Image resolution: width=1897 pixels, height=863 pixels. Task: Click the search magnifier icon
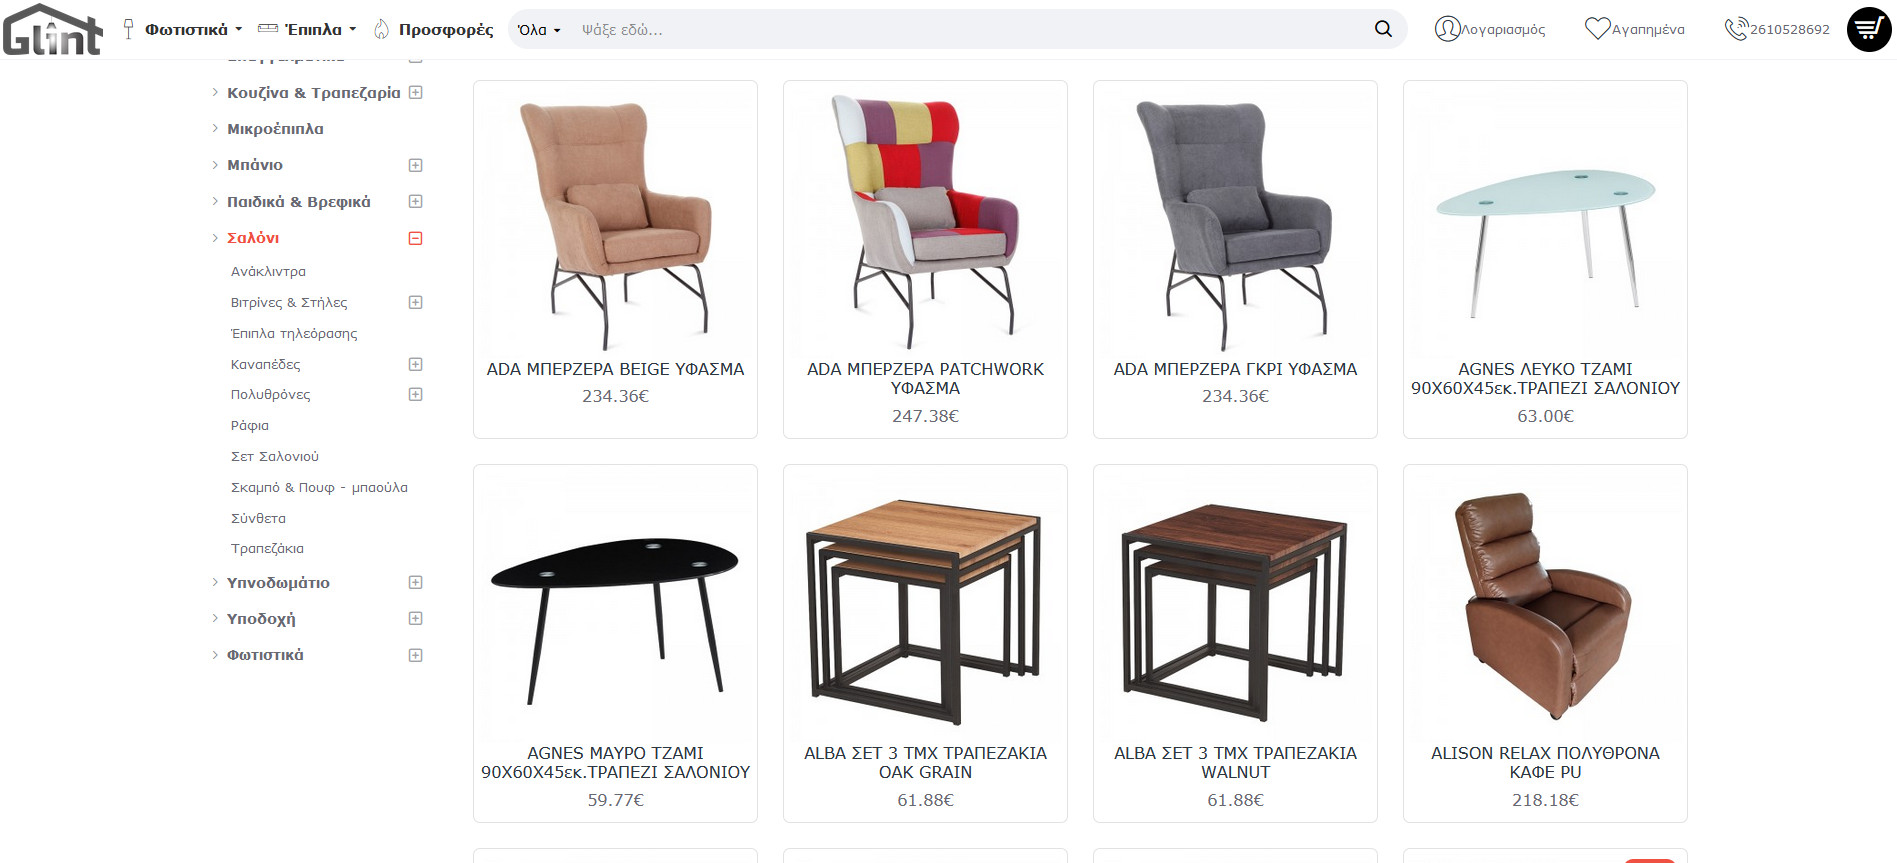pyautogui.click(x=1383, y=29)
